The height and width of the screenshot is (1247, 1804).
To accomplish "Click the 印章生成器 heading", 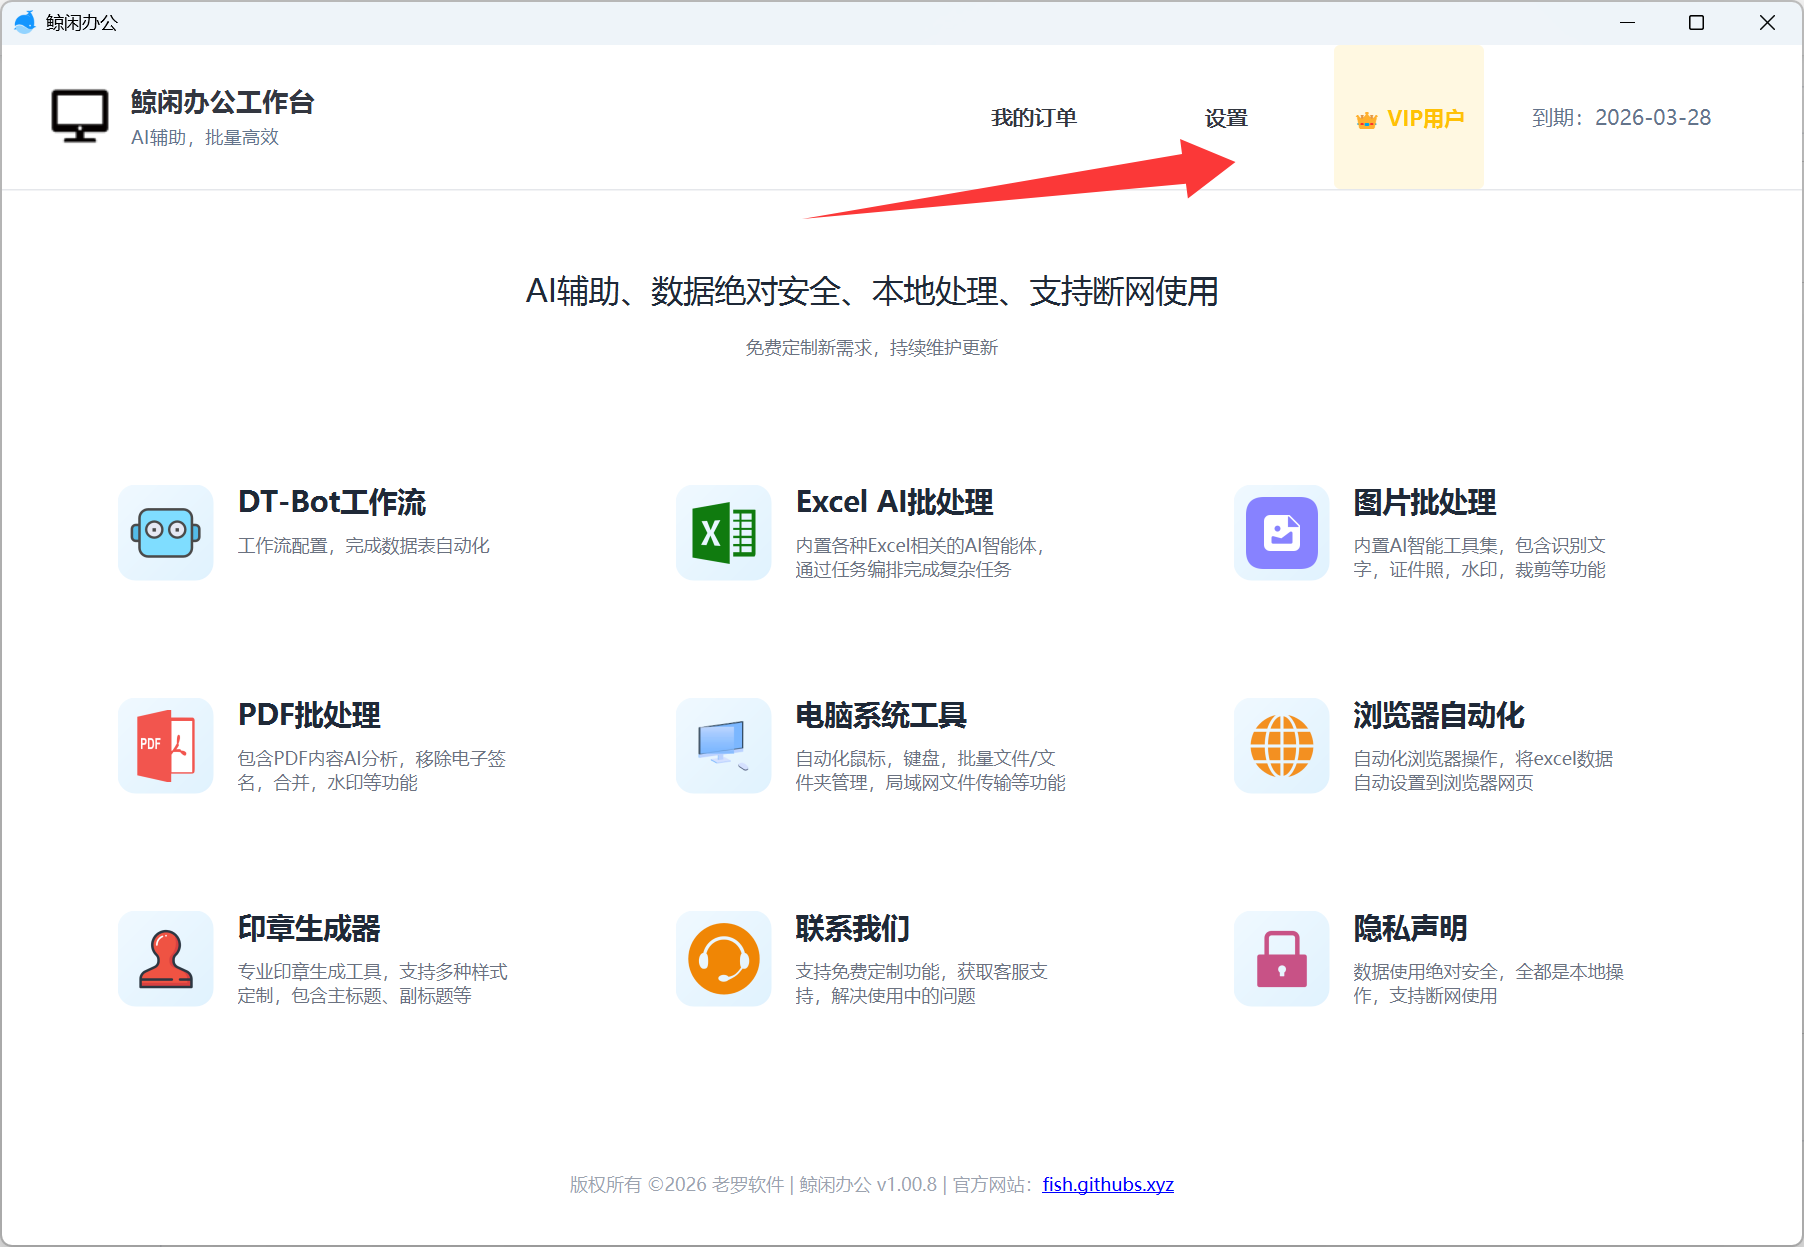I will pos(309,928).
